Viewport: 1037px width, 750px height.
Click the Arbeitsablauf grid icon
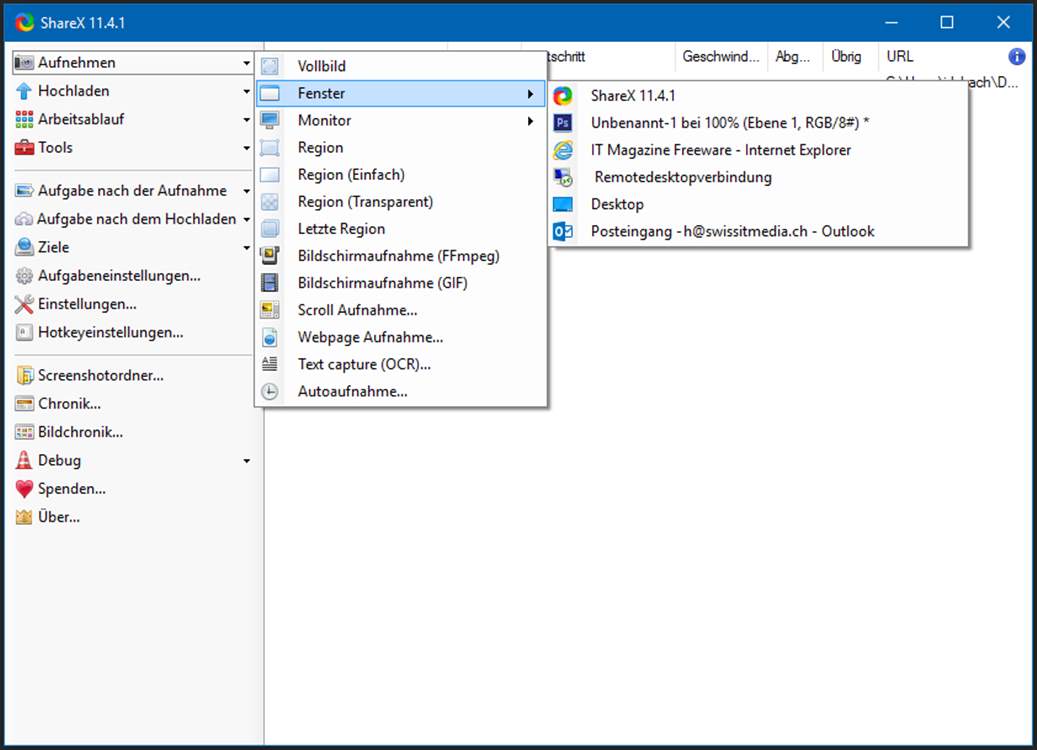pos(24,120)
